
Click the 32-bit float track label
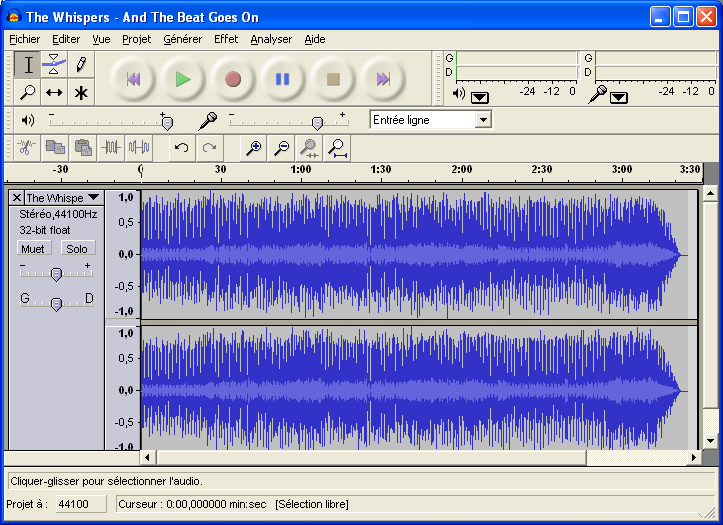tap(45, 230)
